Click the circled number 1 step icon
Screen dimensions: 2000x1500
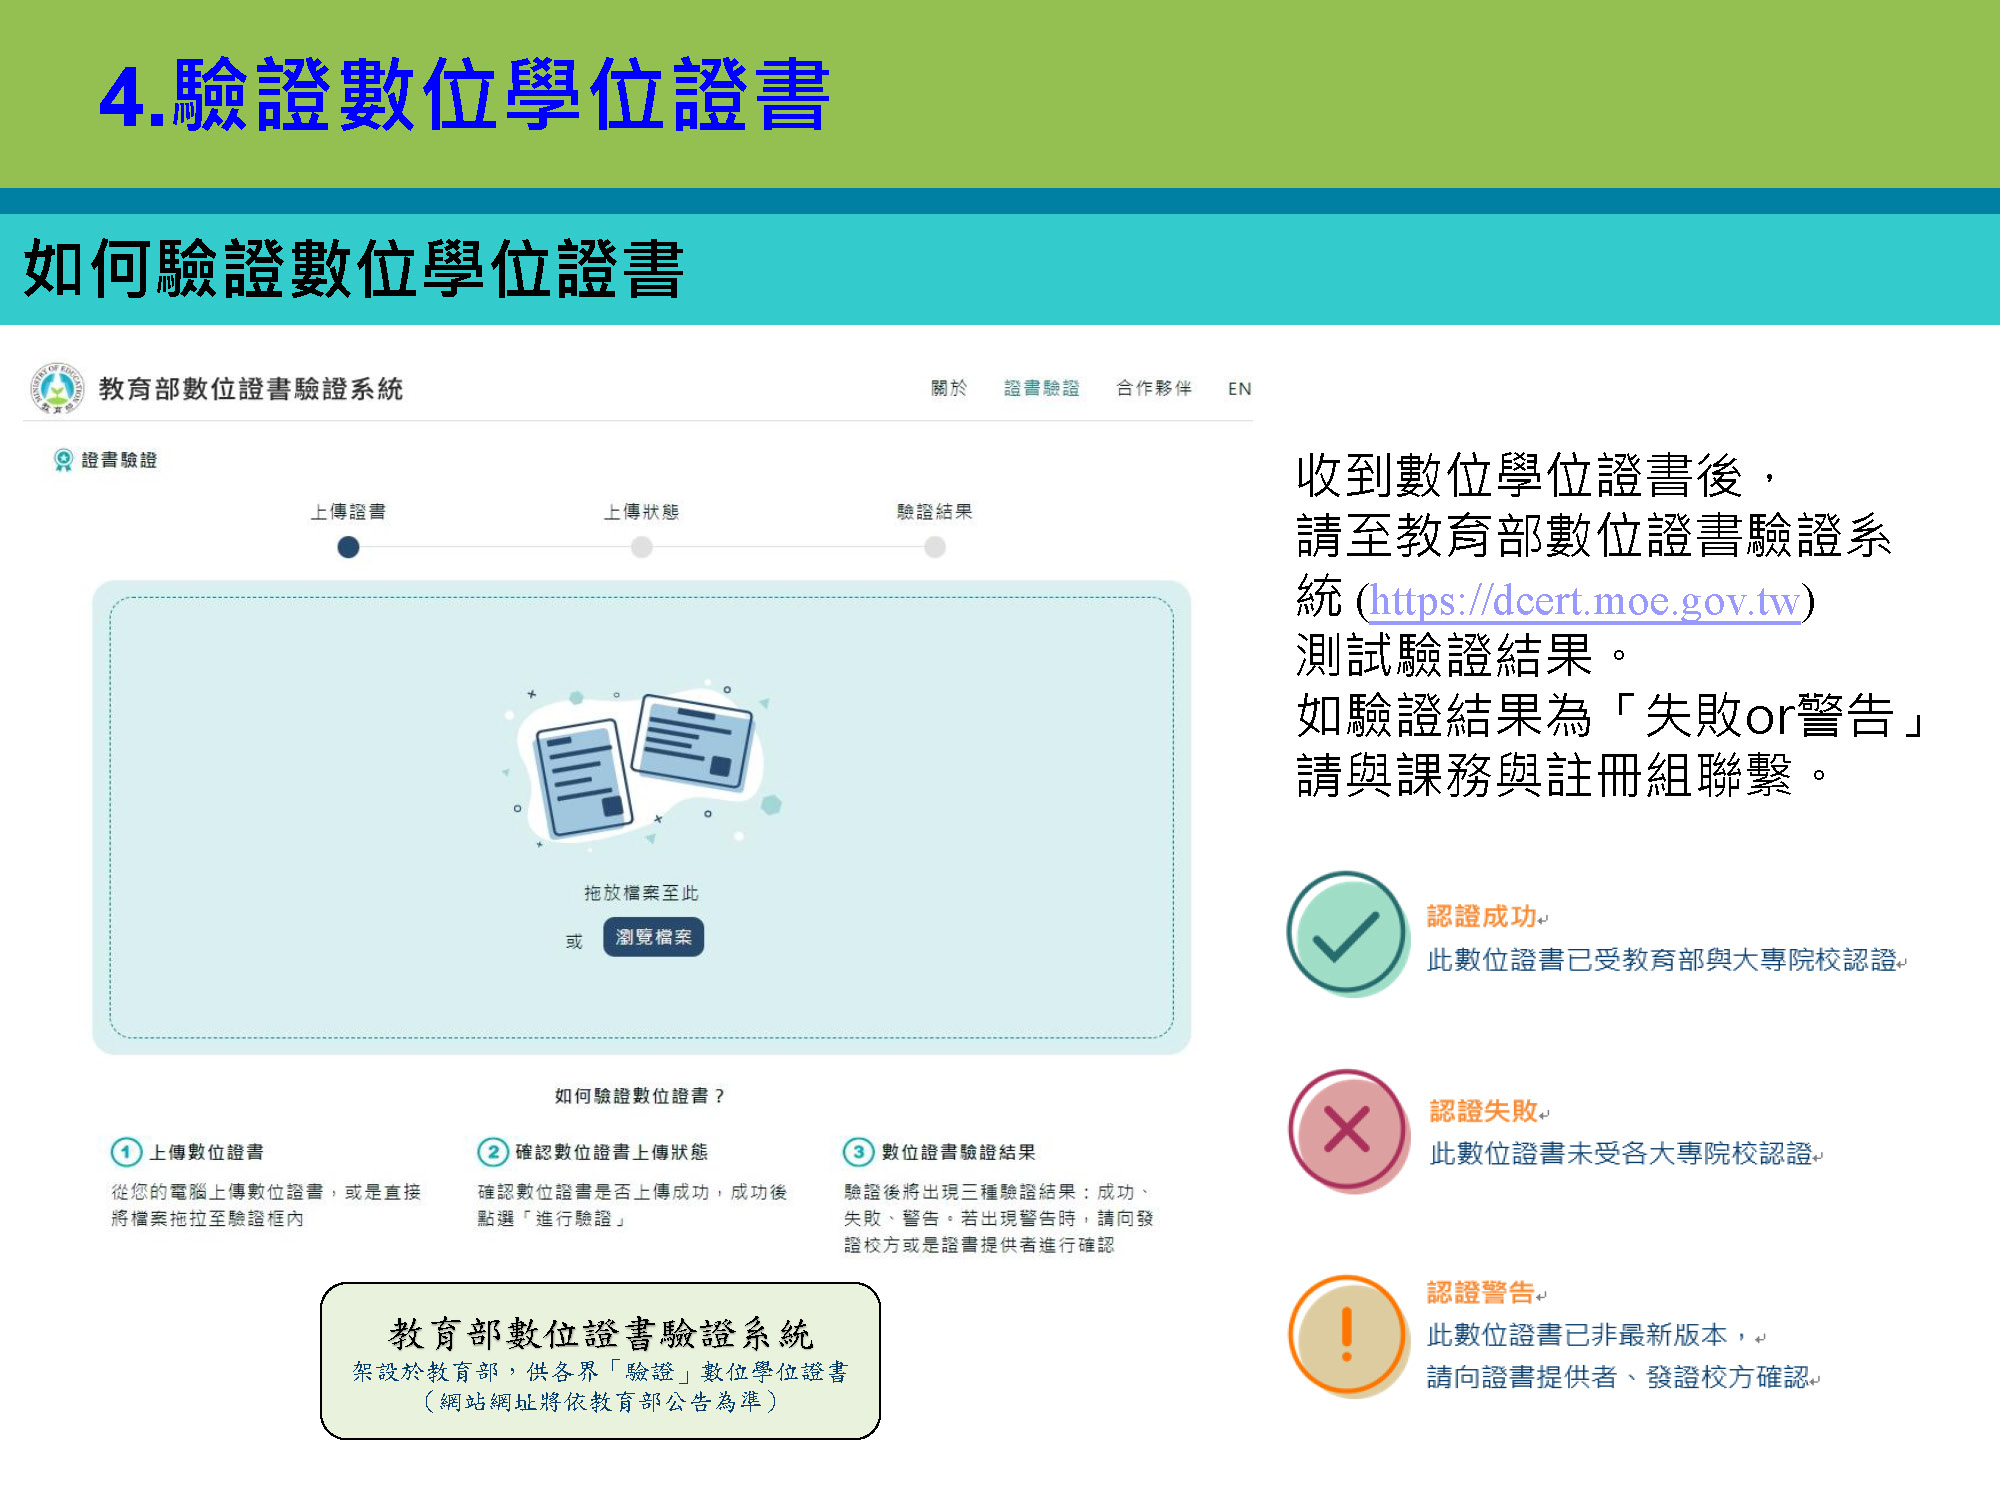click(x=126, y=1152)
